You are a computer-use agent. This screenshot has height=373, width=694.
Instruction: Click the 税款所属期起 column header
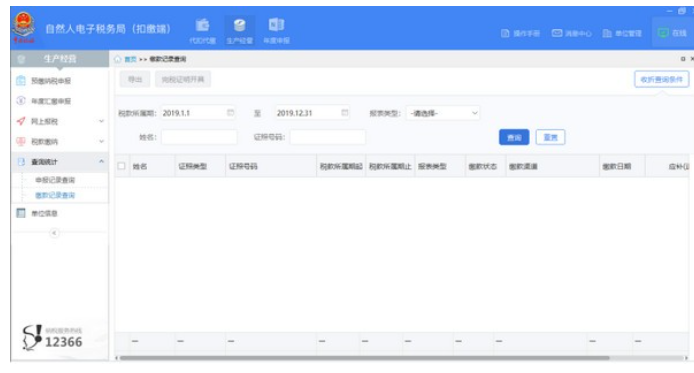coord(341,166)
